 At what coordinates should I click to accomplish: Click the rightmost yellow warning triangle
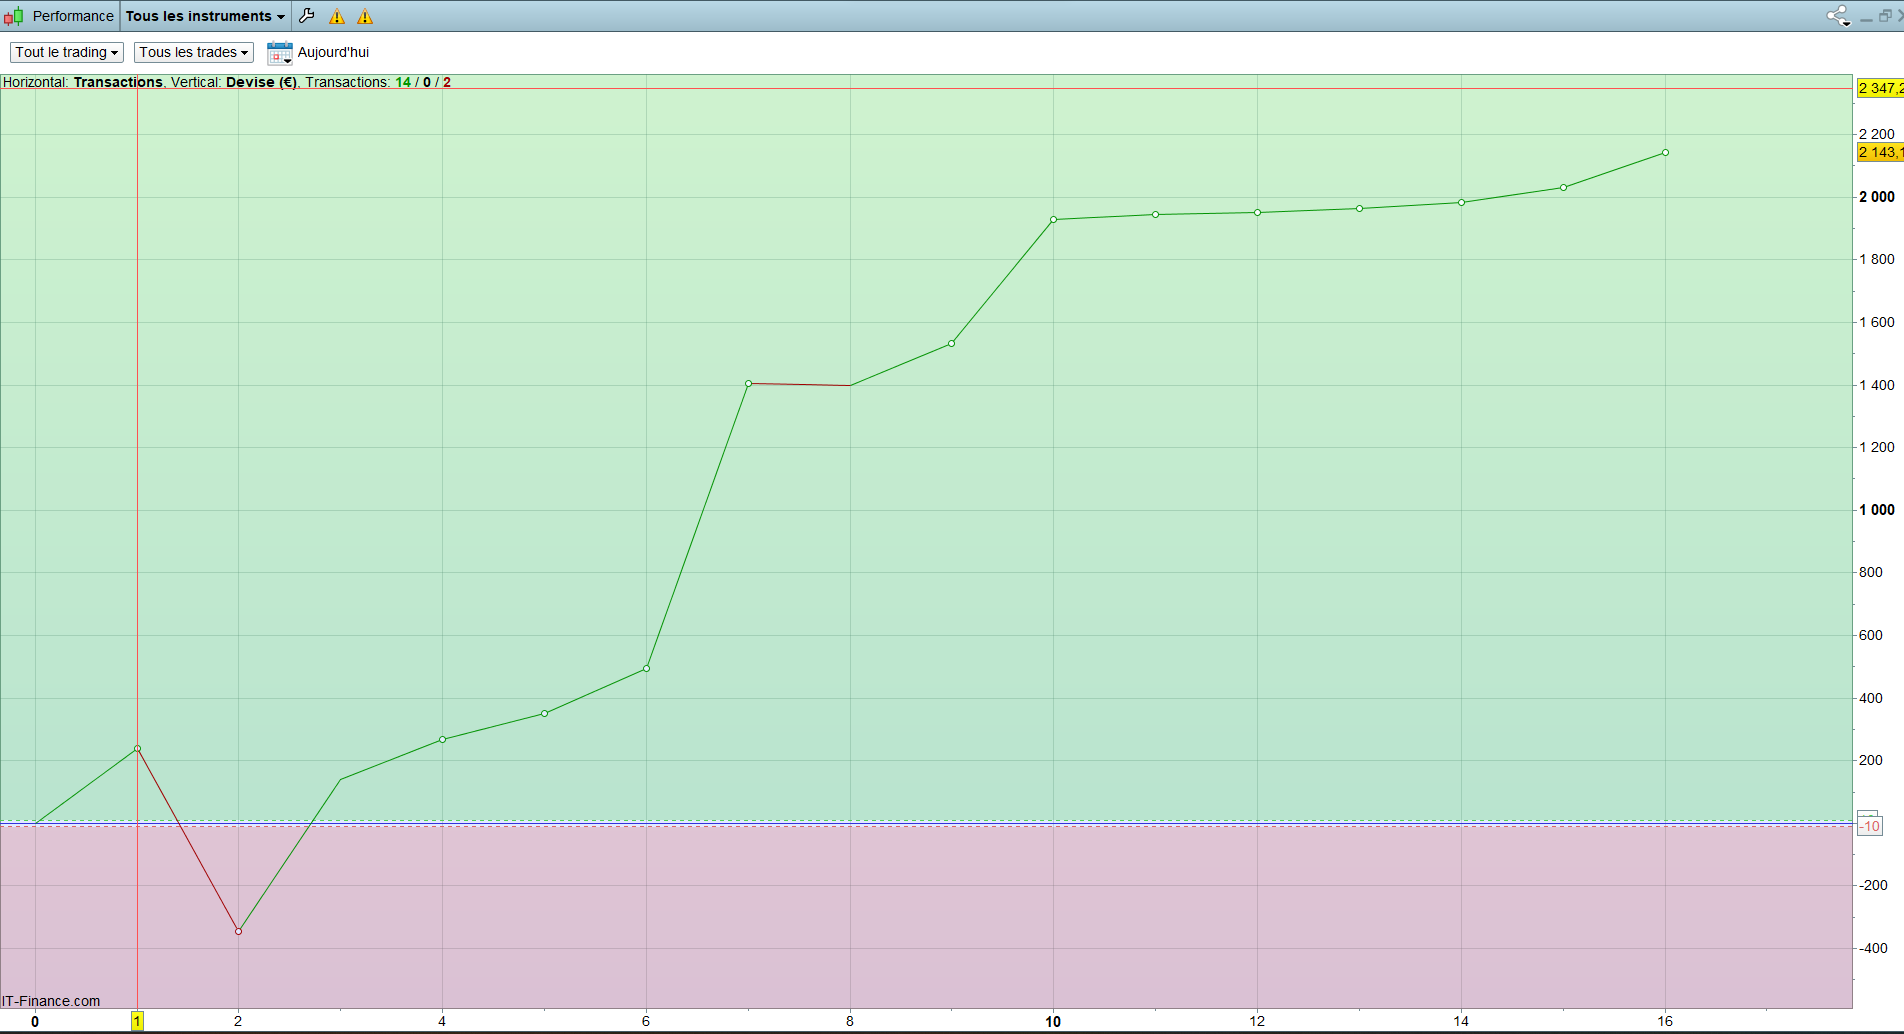click(x=365, y=17)
